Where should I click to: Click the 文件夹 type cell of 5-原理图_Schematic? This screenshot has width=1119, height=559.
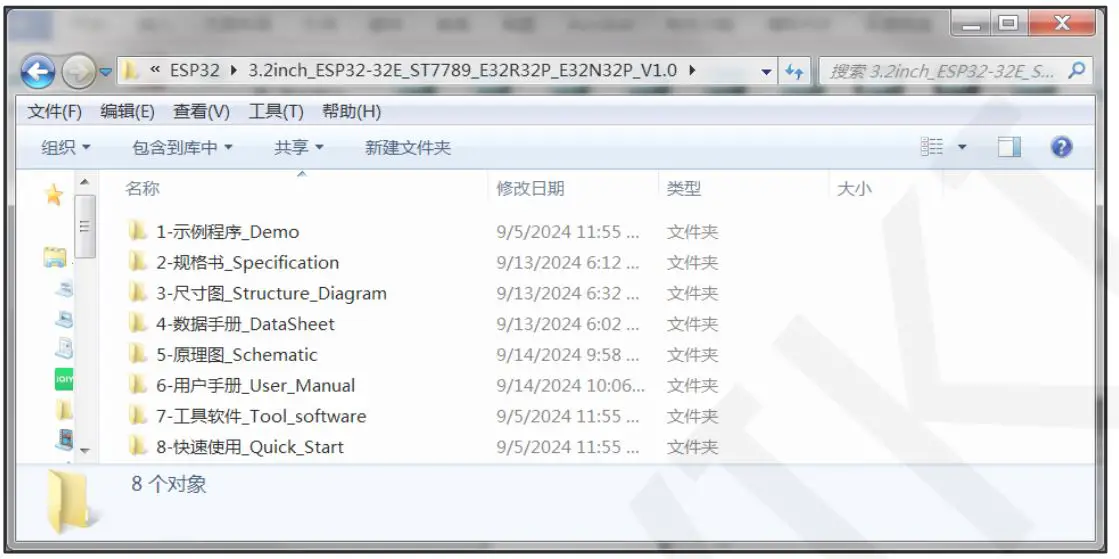pos(692,355)
